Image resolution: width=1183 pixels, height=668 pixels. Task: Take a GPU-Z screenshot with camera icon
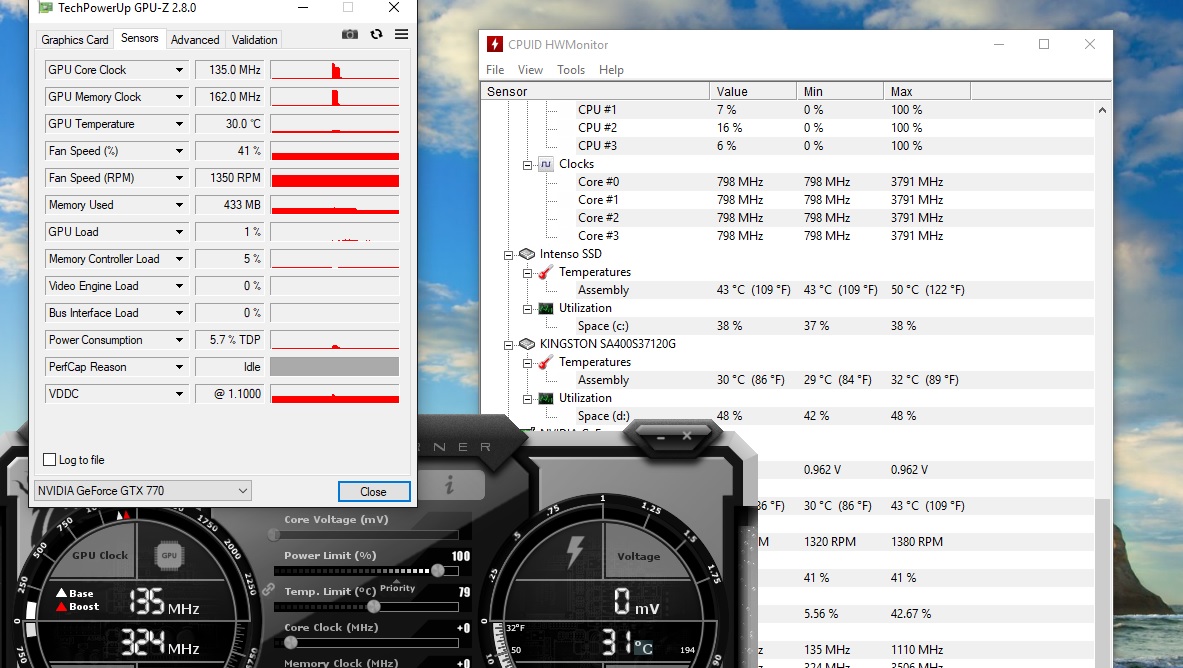(349, 35)
